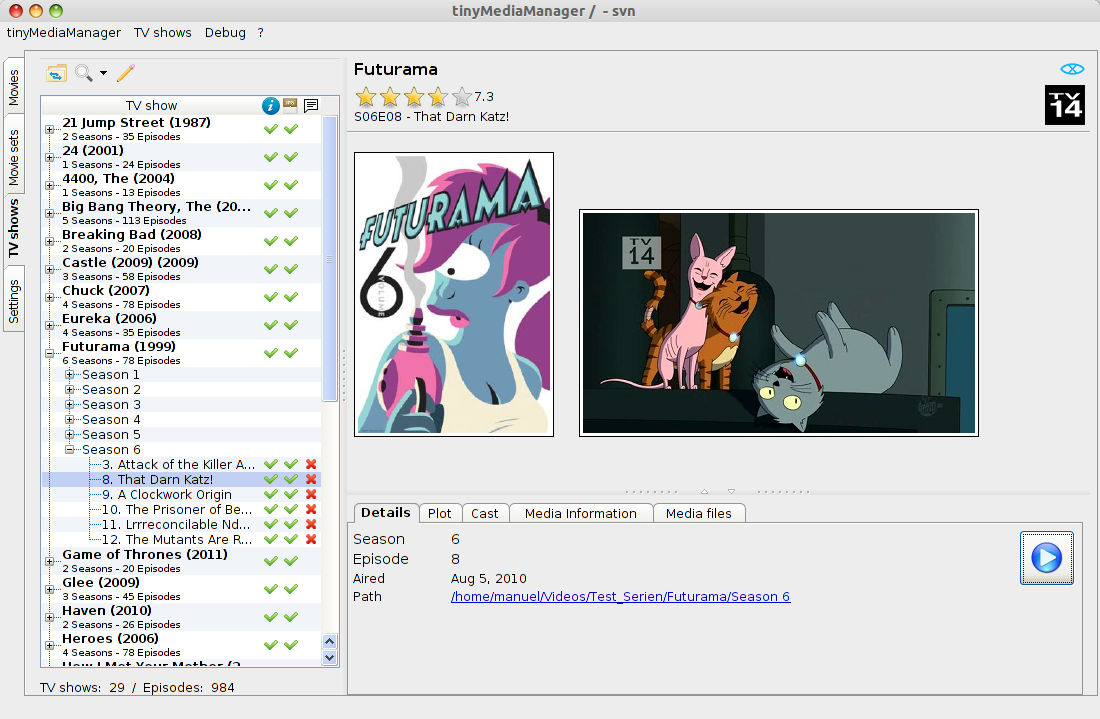Switch to the Movie sets side tab

[x=14, y=158]
